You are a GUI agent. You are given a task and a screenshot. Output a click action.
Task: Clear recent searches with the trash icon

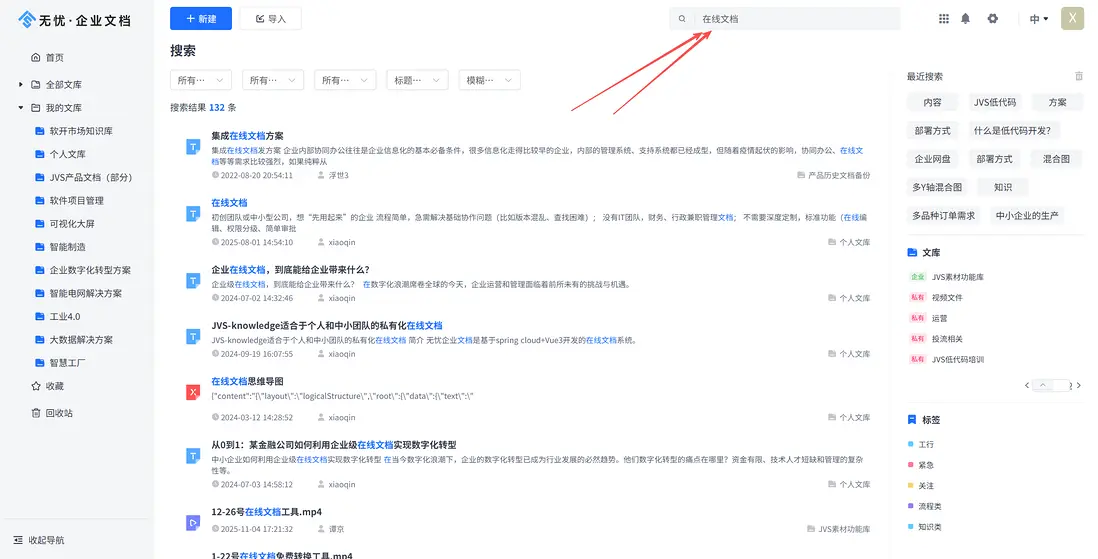click(1078, 76)
